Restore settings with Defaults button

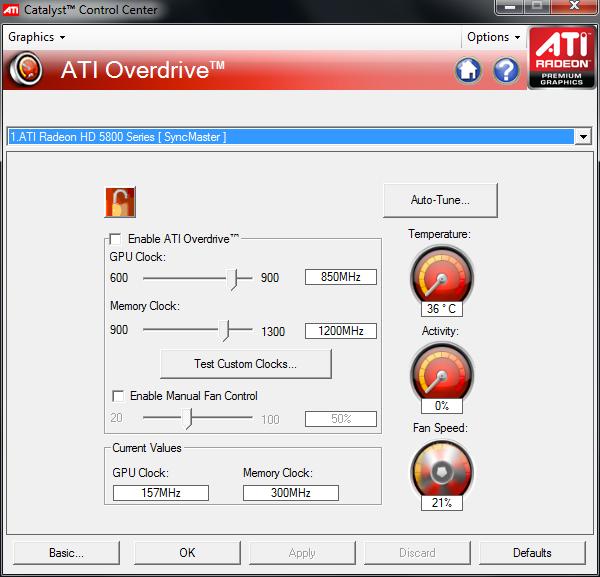[532, 553]
